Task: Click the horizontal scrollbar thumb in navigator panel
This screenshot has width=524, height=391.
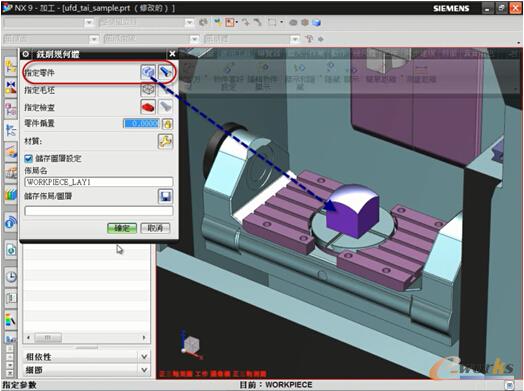Action: coord(48,338)
